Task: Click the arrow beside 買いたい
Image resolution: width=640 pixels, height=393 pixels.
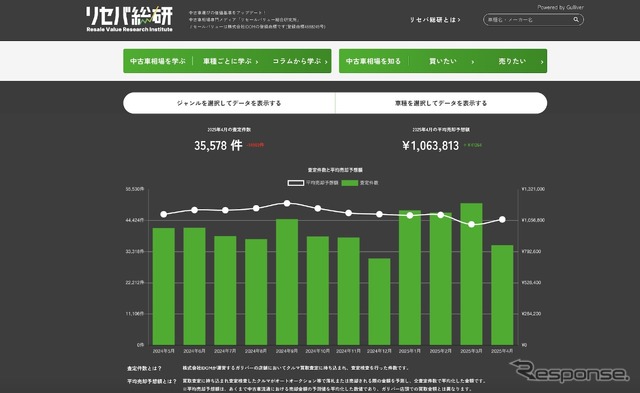Action: tap(473, 62)
